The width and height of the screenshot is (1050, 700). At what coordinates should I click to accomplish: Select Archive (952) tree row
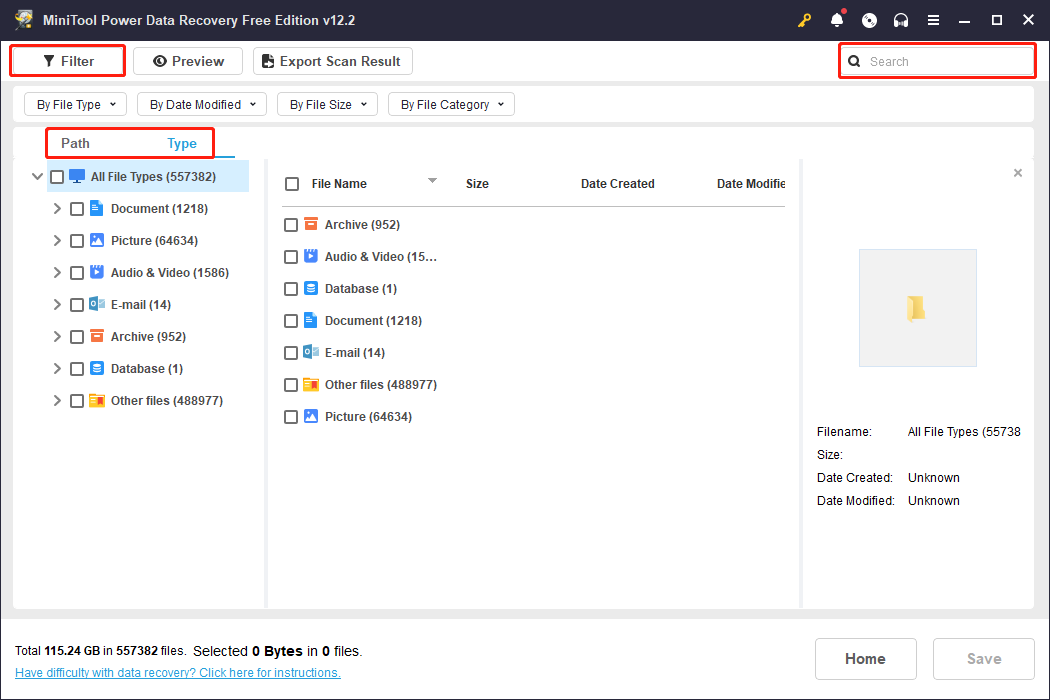click(x=149, y=337)
